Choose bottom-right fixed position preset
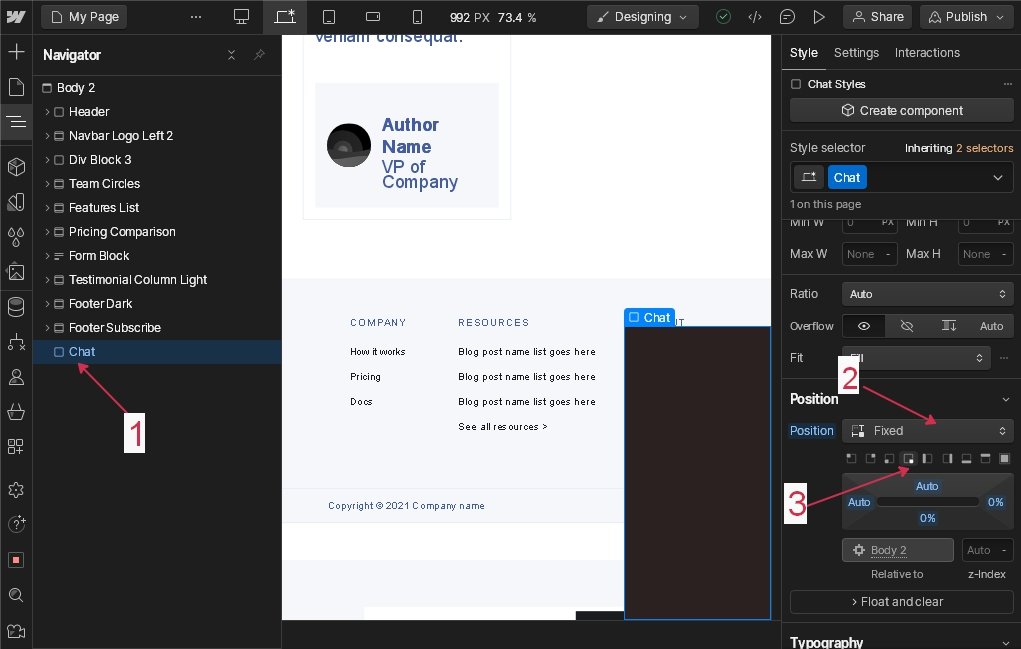The width and height of the screenshot is (1021, 649). tap(909, 458)
